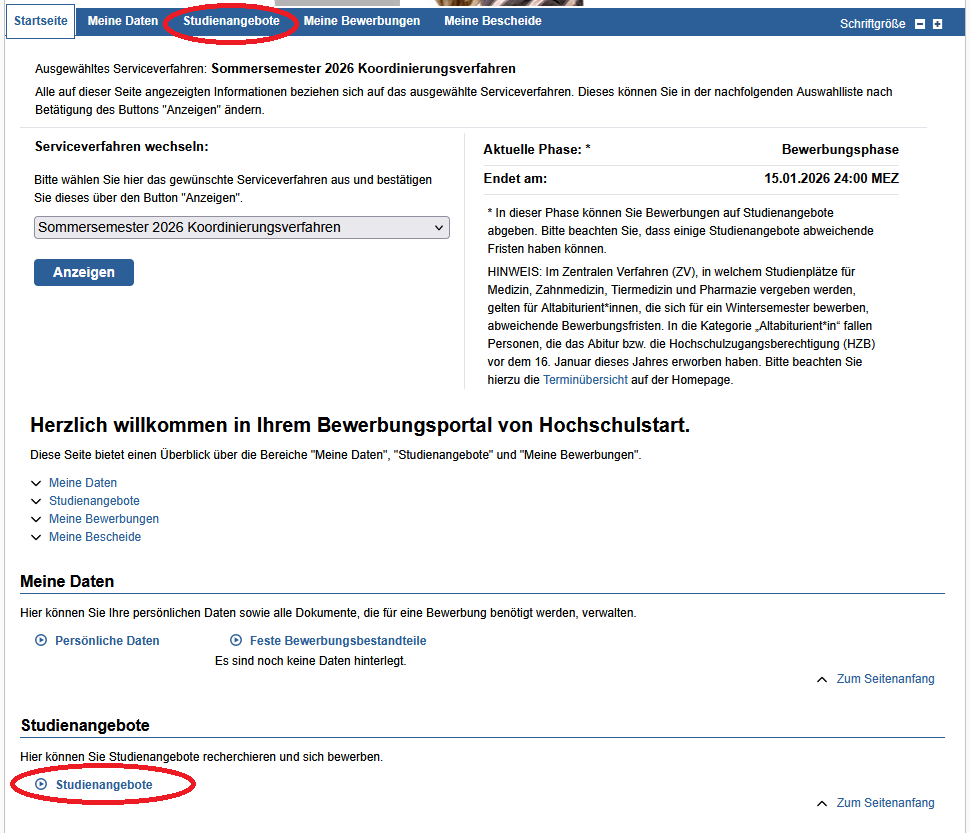970x833 pixels.
Task: Open the Terminübersicht link
Action: pyautogui.click(x=585, y=380)
